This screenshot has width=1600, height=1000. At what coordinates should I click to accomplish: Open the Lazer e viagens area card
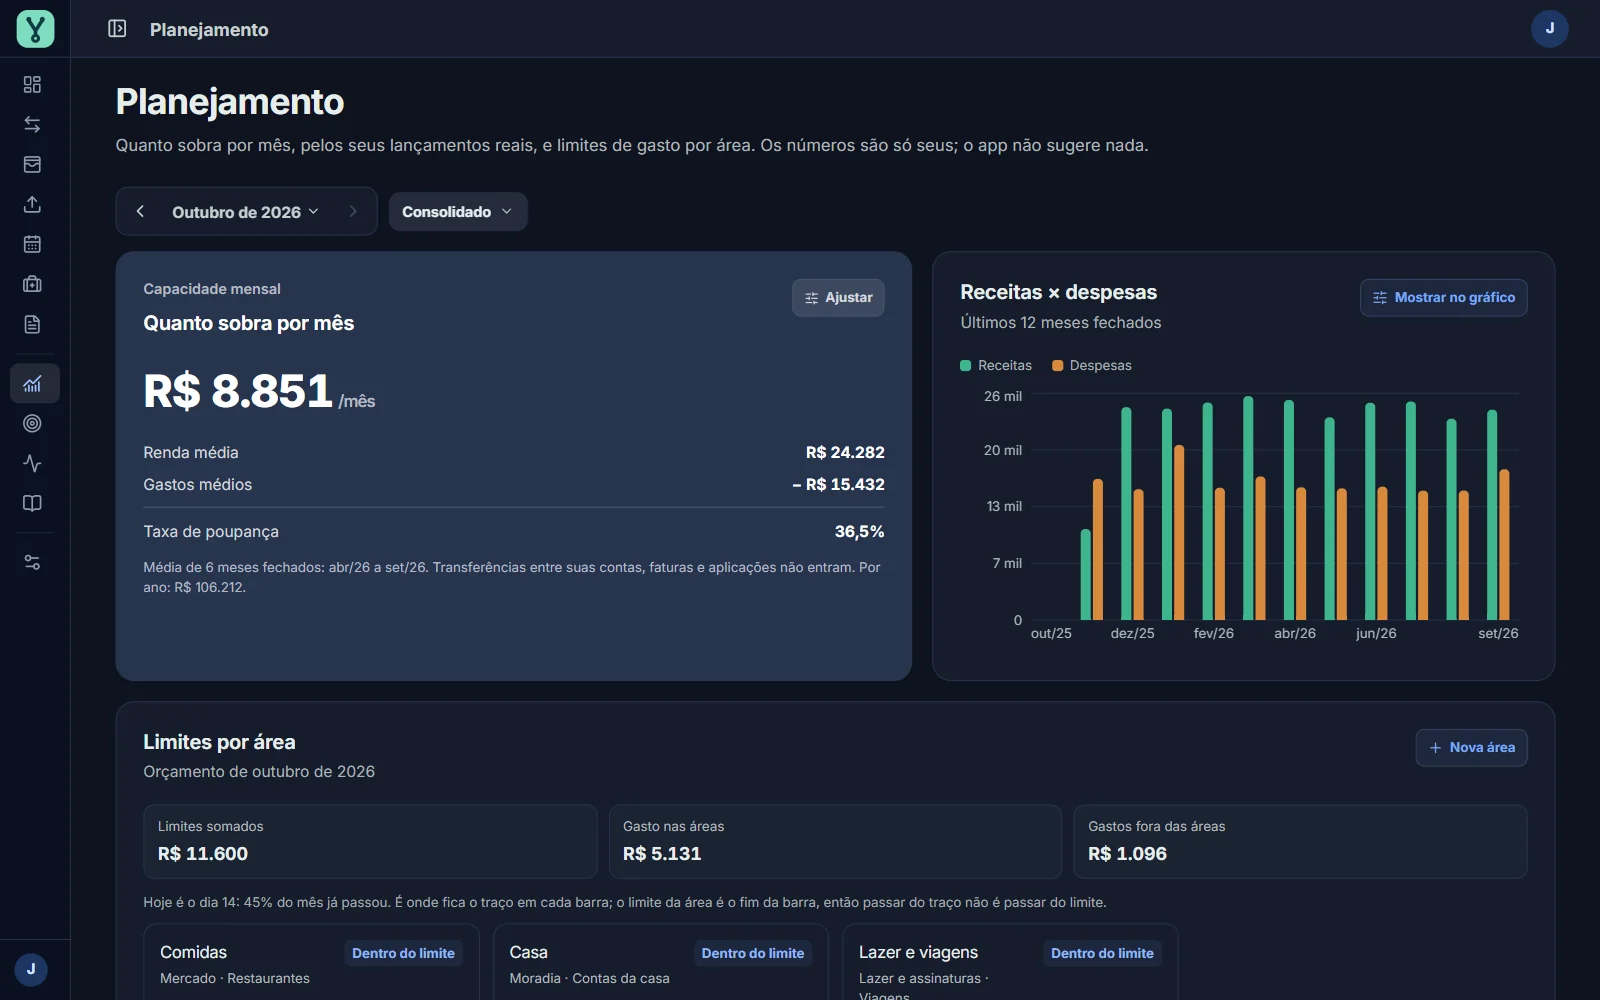[x=1010, y=962]
